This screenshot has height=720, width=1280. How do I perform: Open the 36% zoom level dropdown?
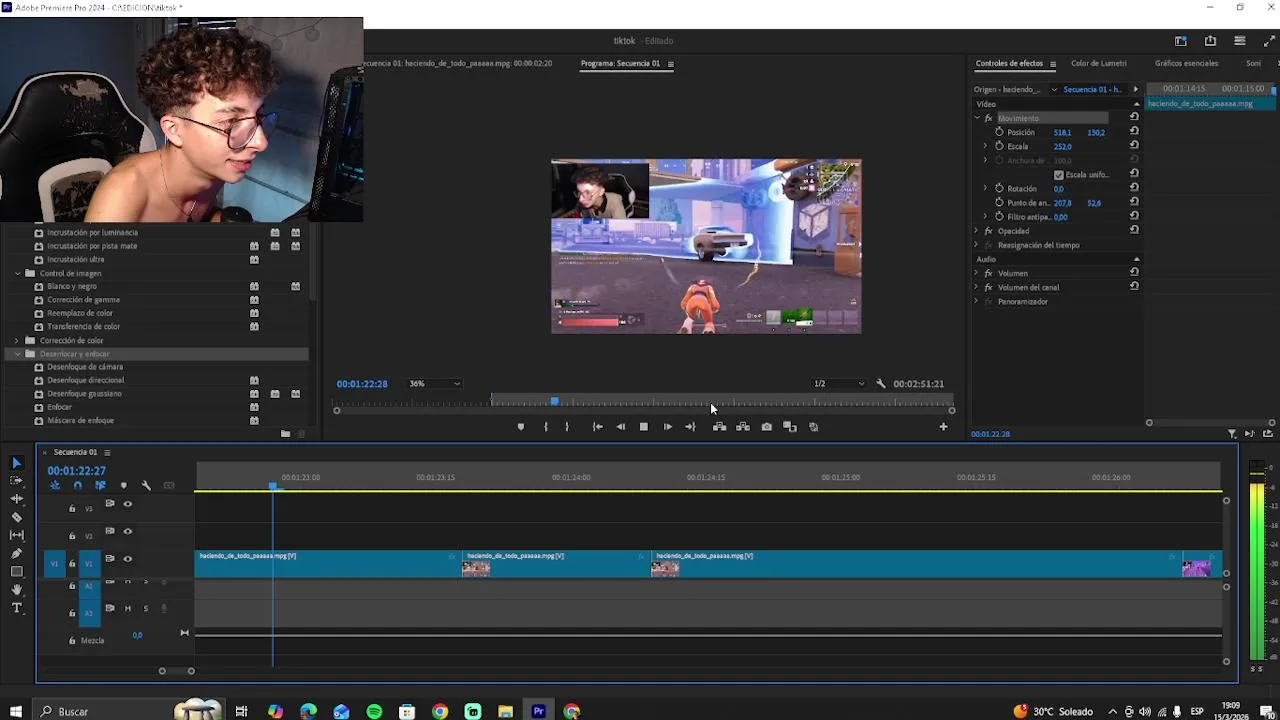[x=435, y=384]
